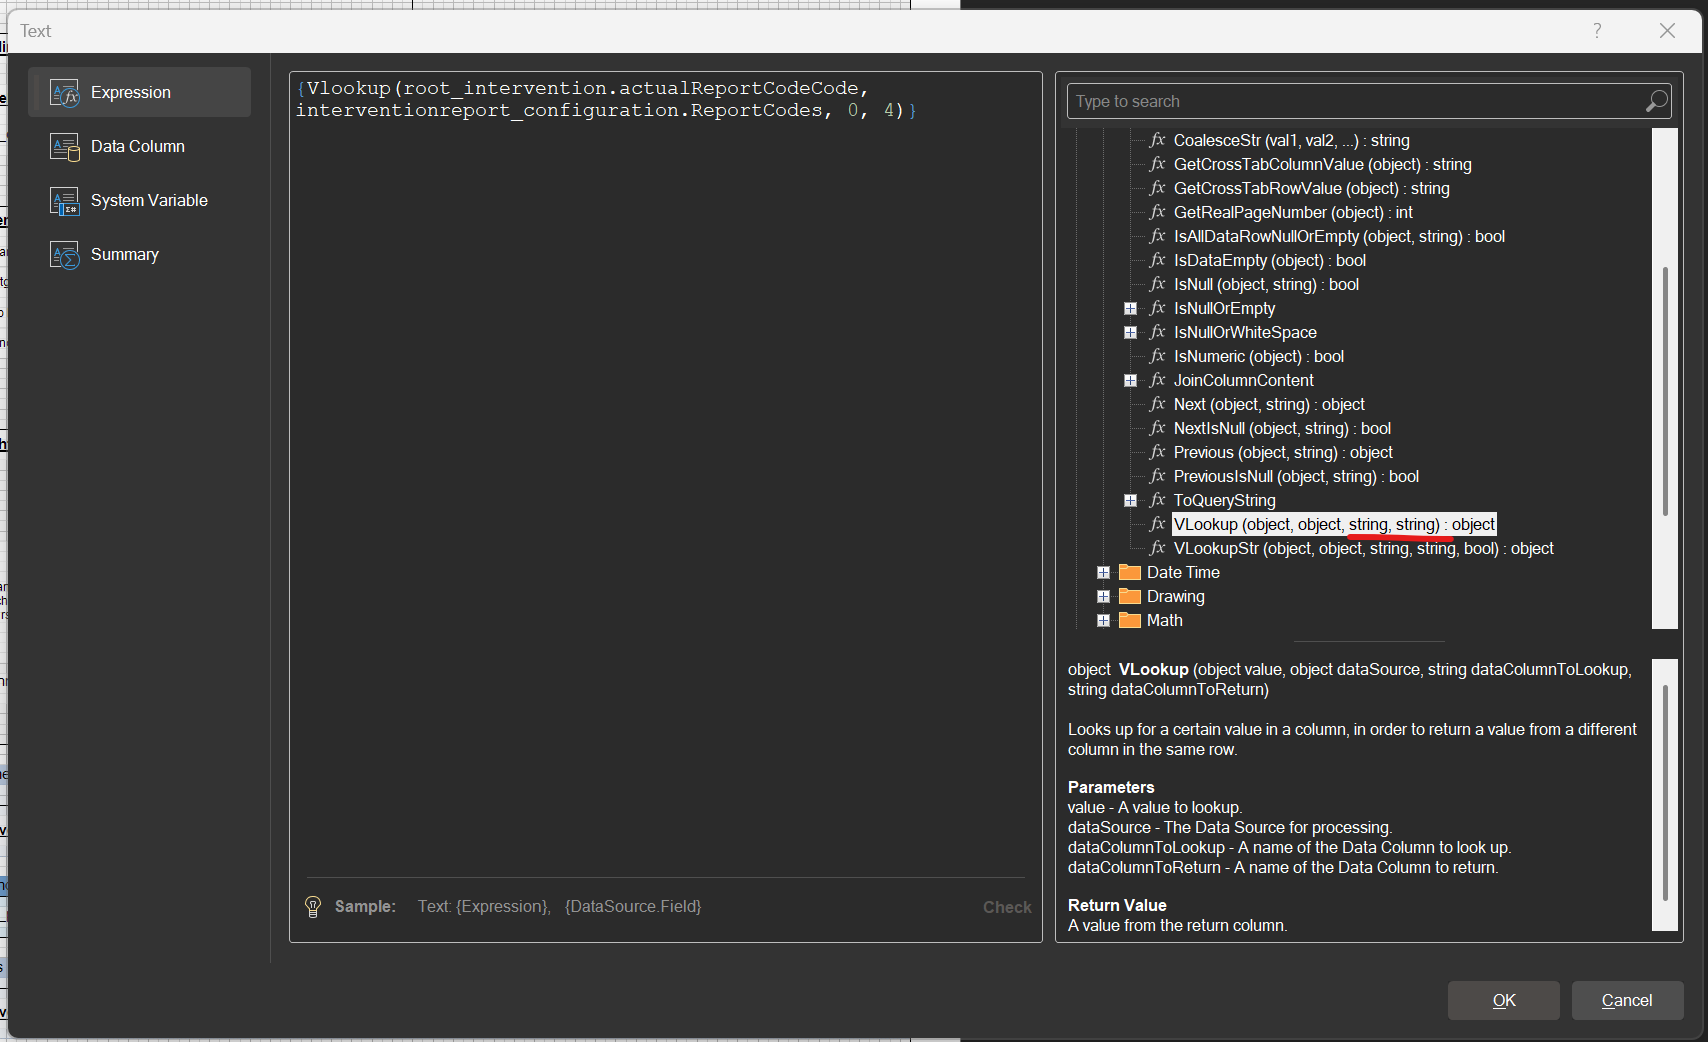Click the fx icon beside IsNumeric
The width and height of the screenshot is (1708, 1042).
click(1158, 356)
